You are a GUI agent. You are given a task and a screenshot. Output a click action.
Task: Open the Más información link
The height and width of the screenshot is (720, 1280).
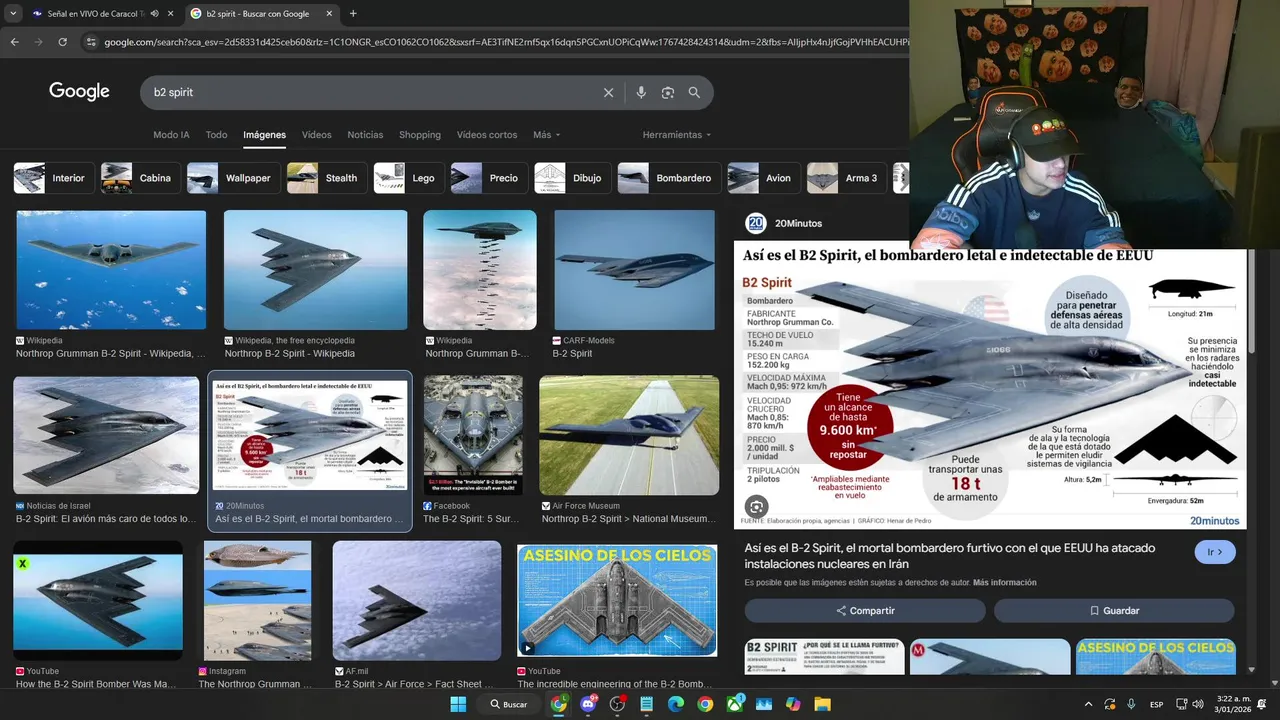click(1004, 583)
